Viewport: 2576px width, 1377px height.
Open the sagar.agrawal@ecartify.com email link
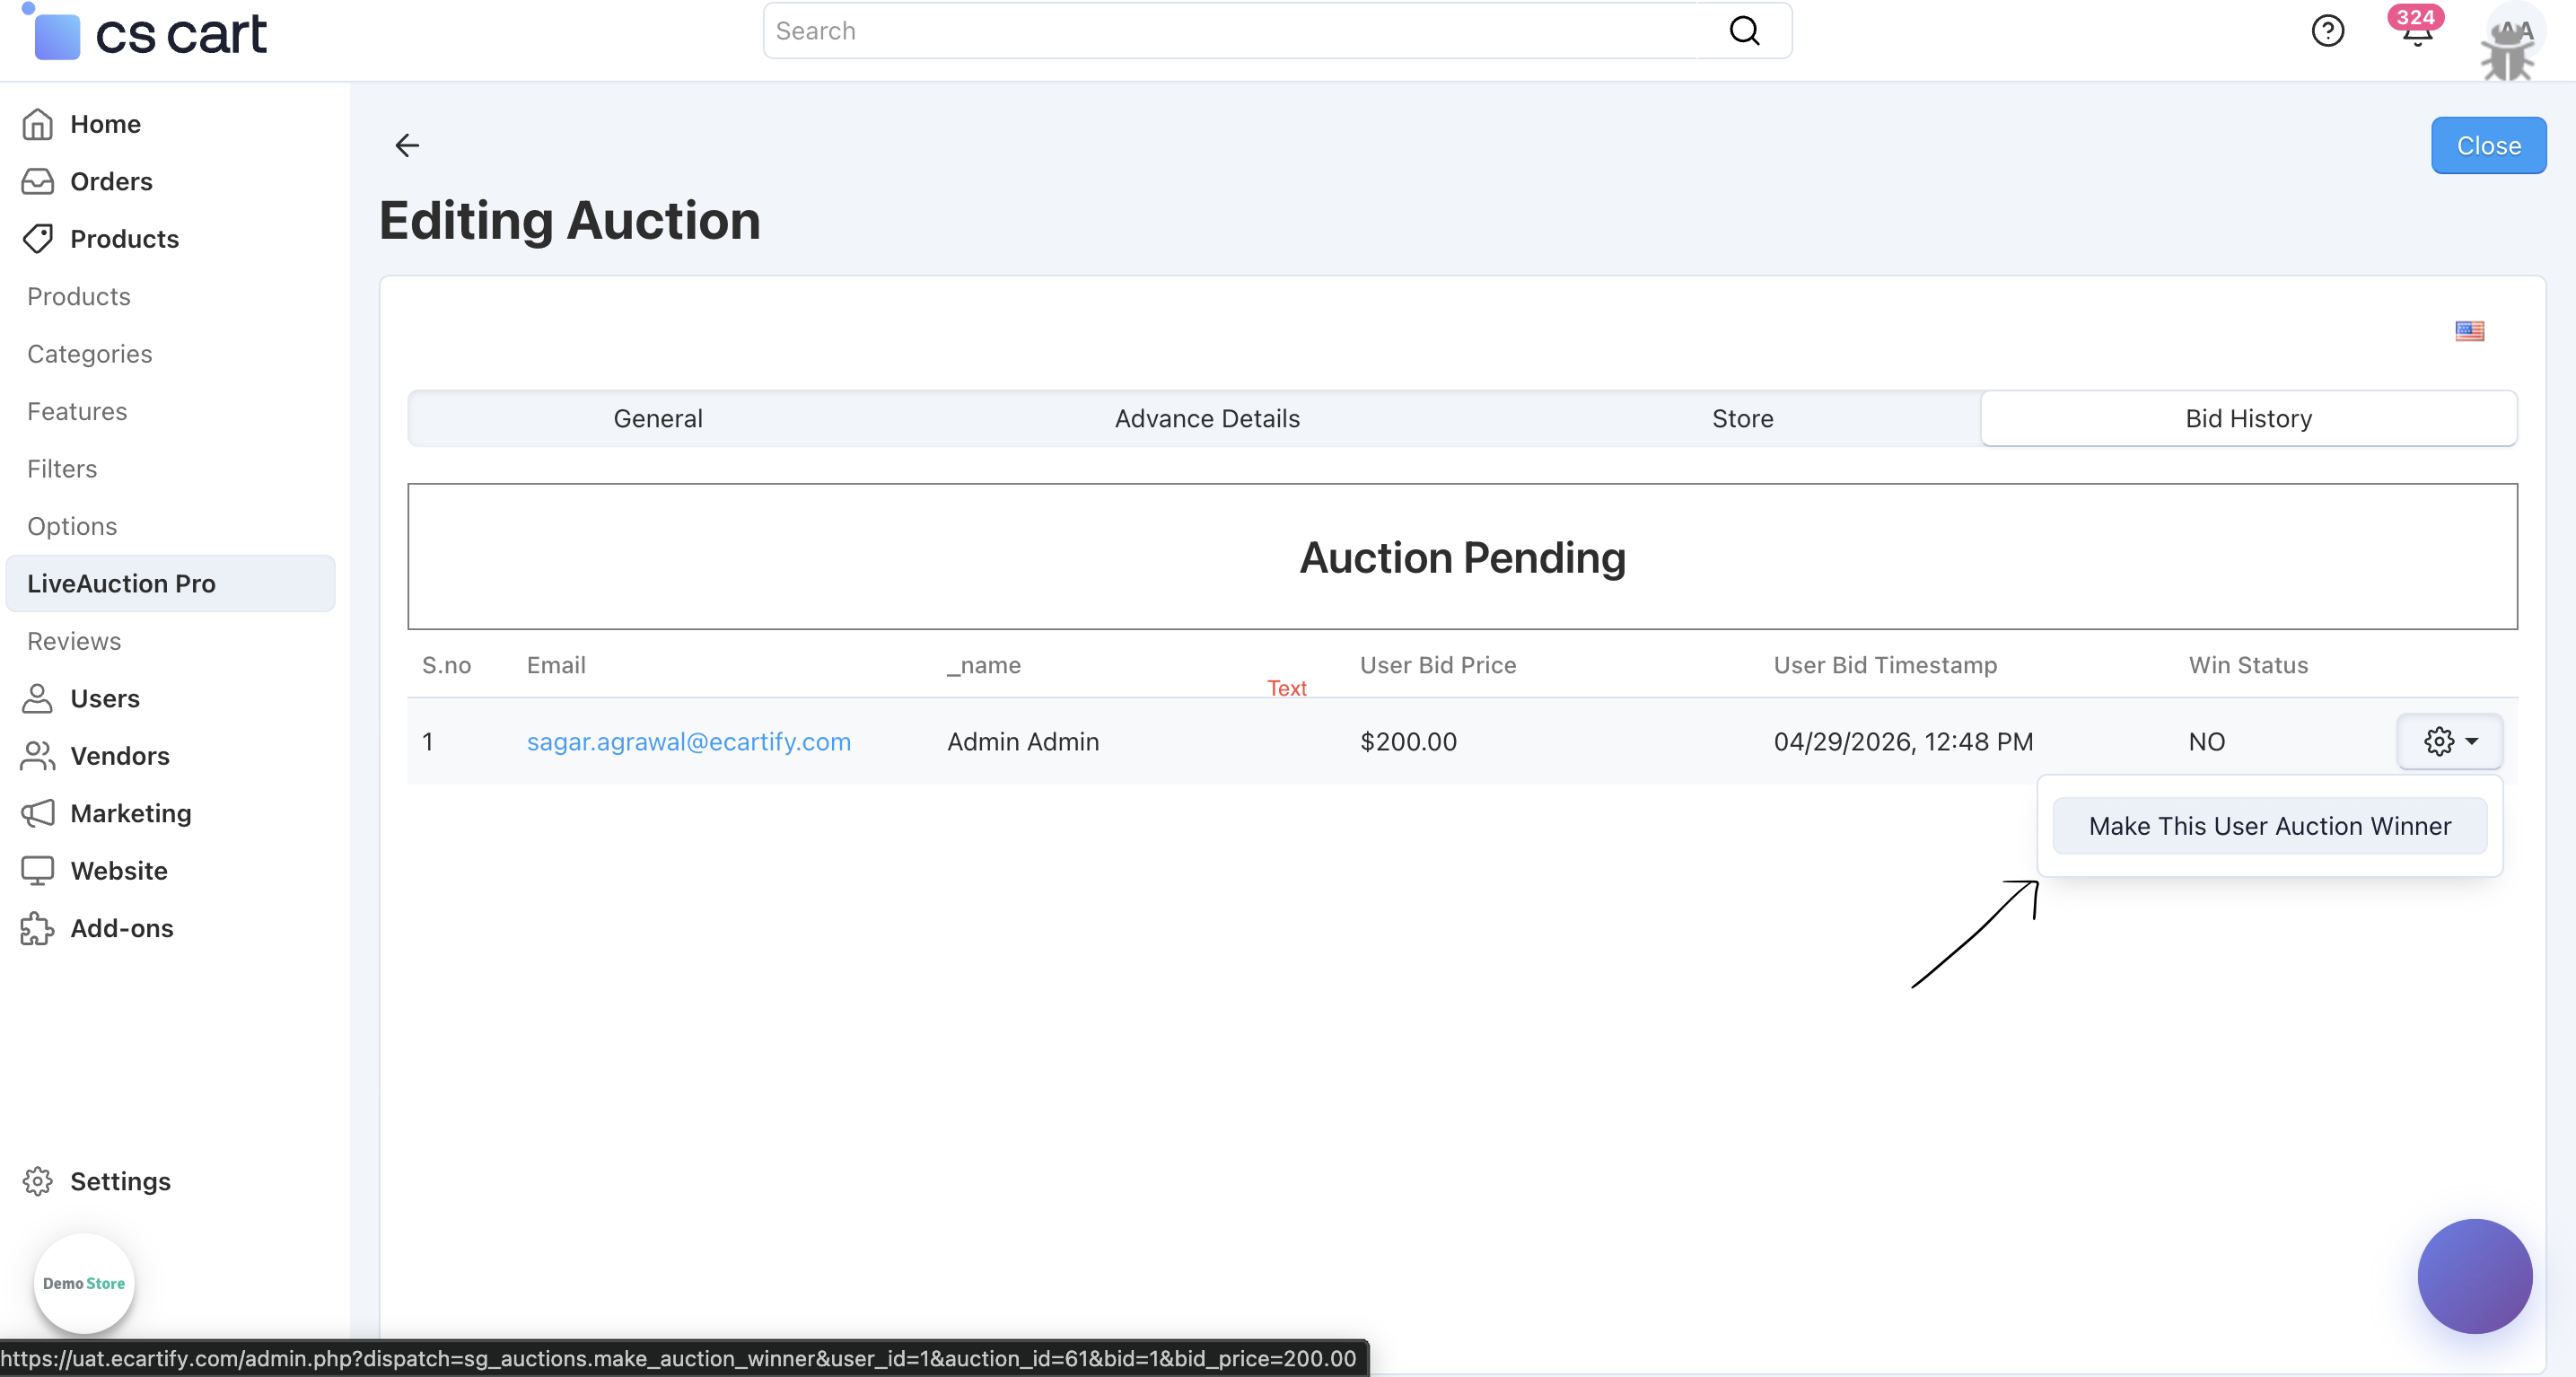[688, 742]
